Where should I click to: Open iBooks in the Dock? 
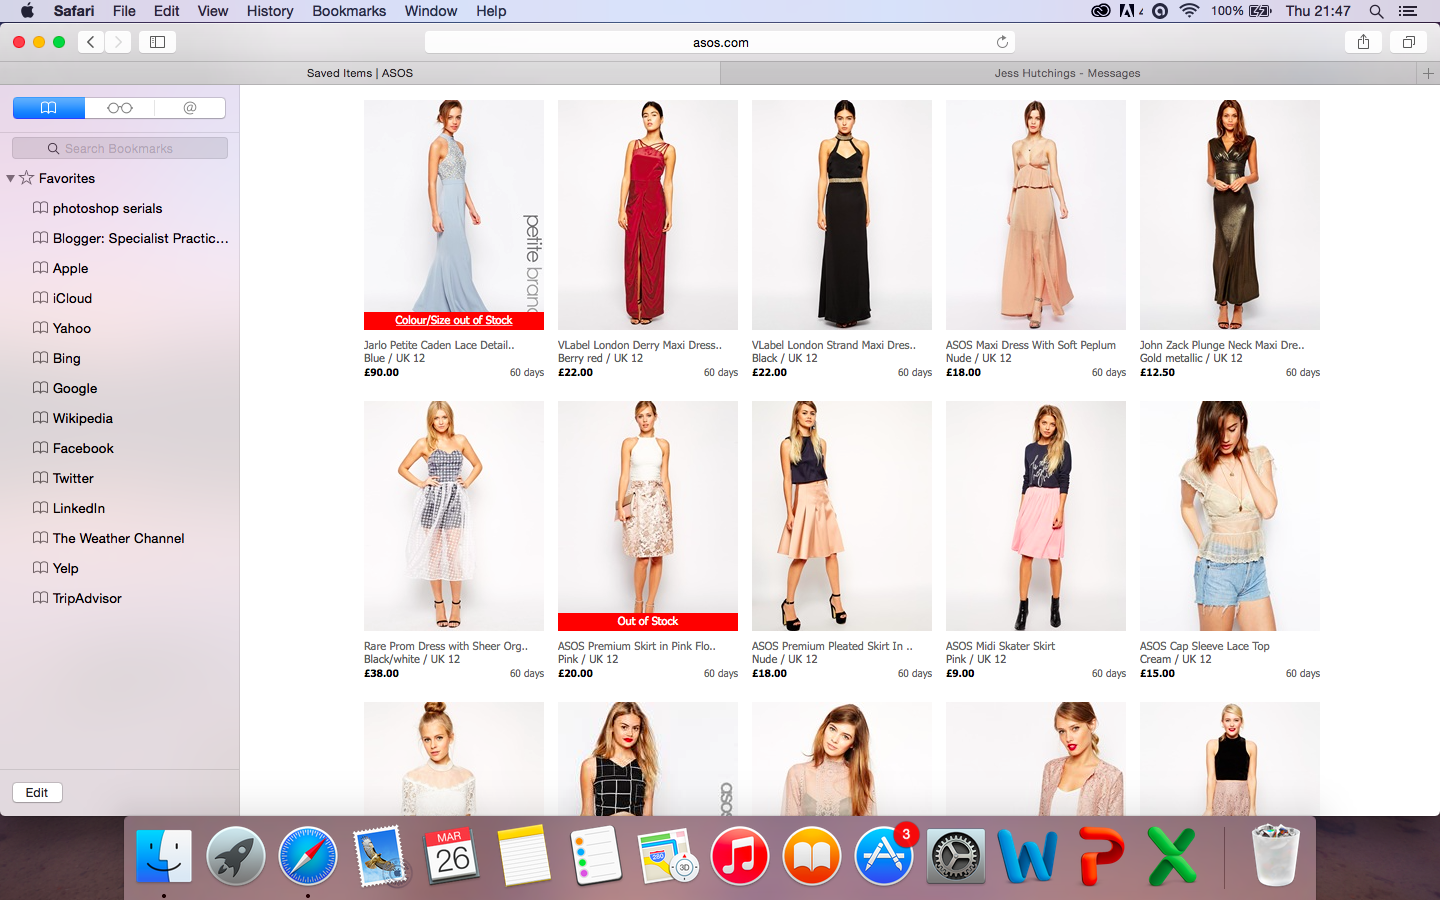pyautogui.click(x=812, y=856)
